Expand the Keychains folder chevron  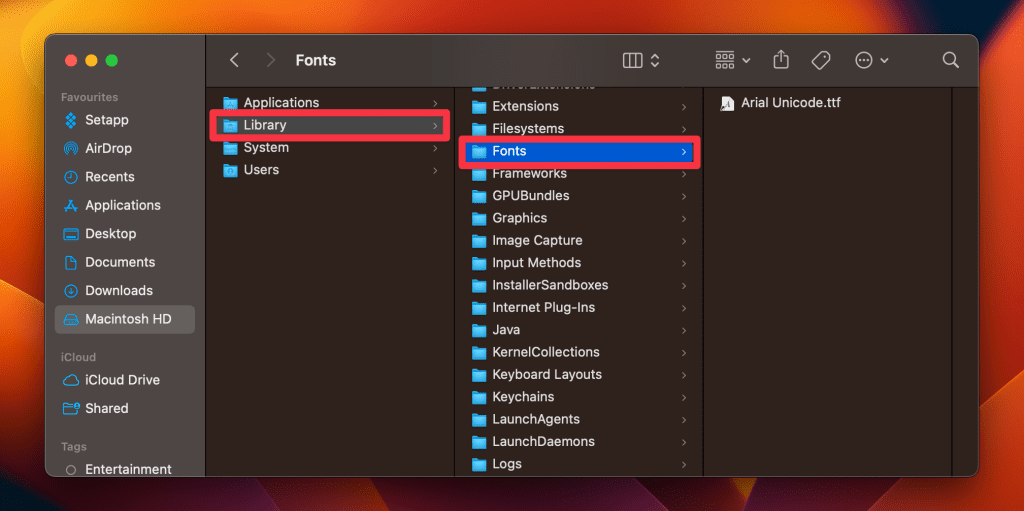[684, 397]
